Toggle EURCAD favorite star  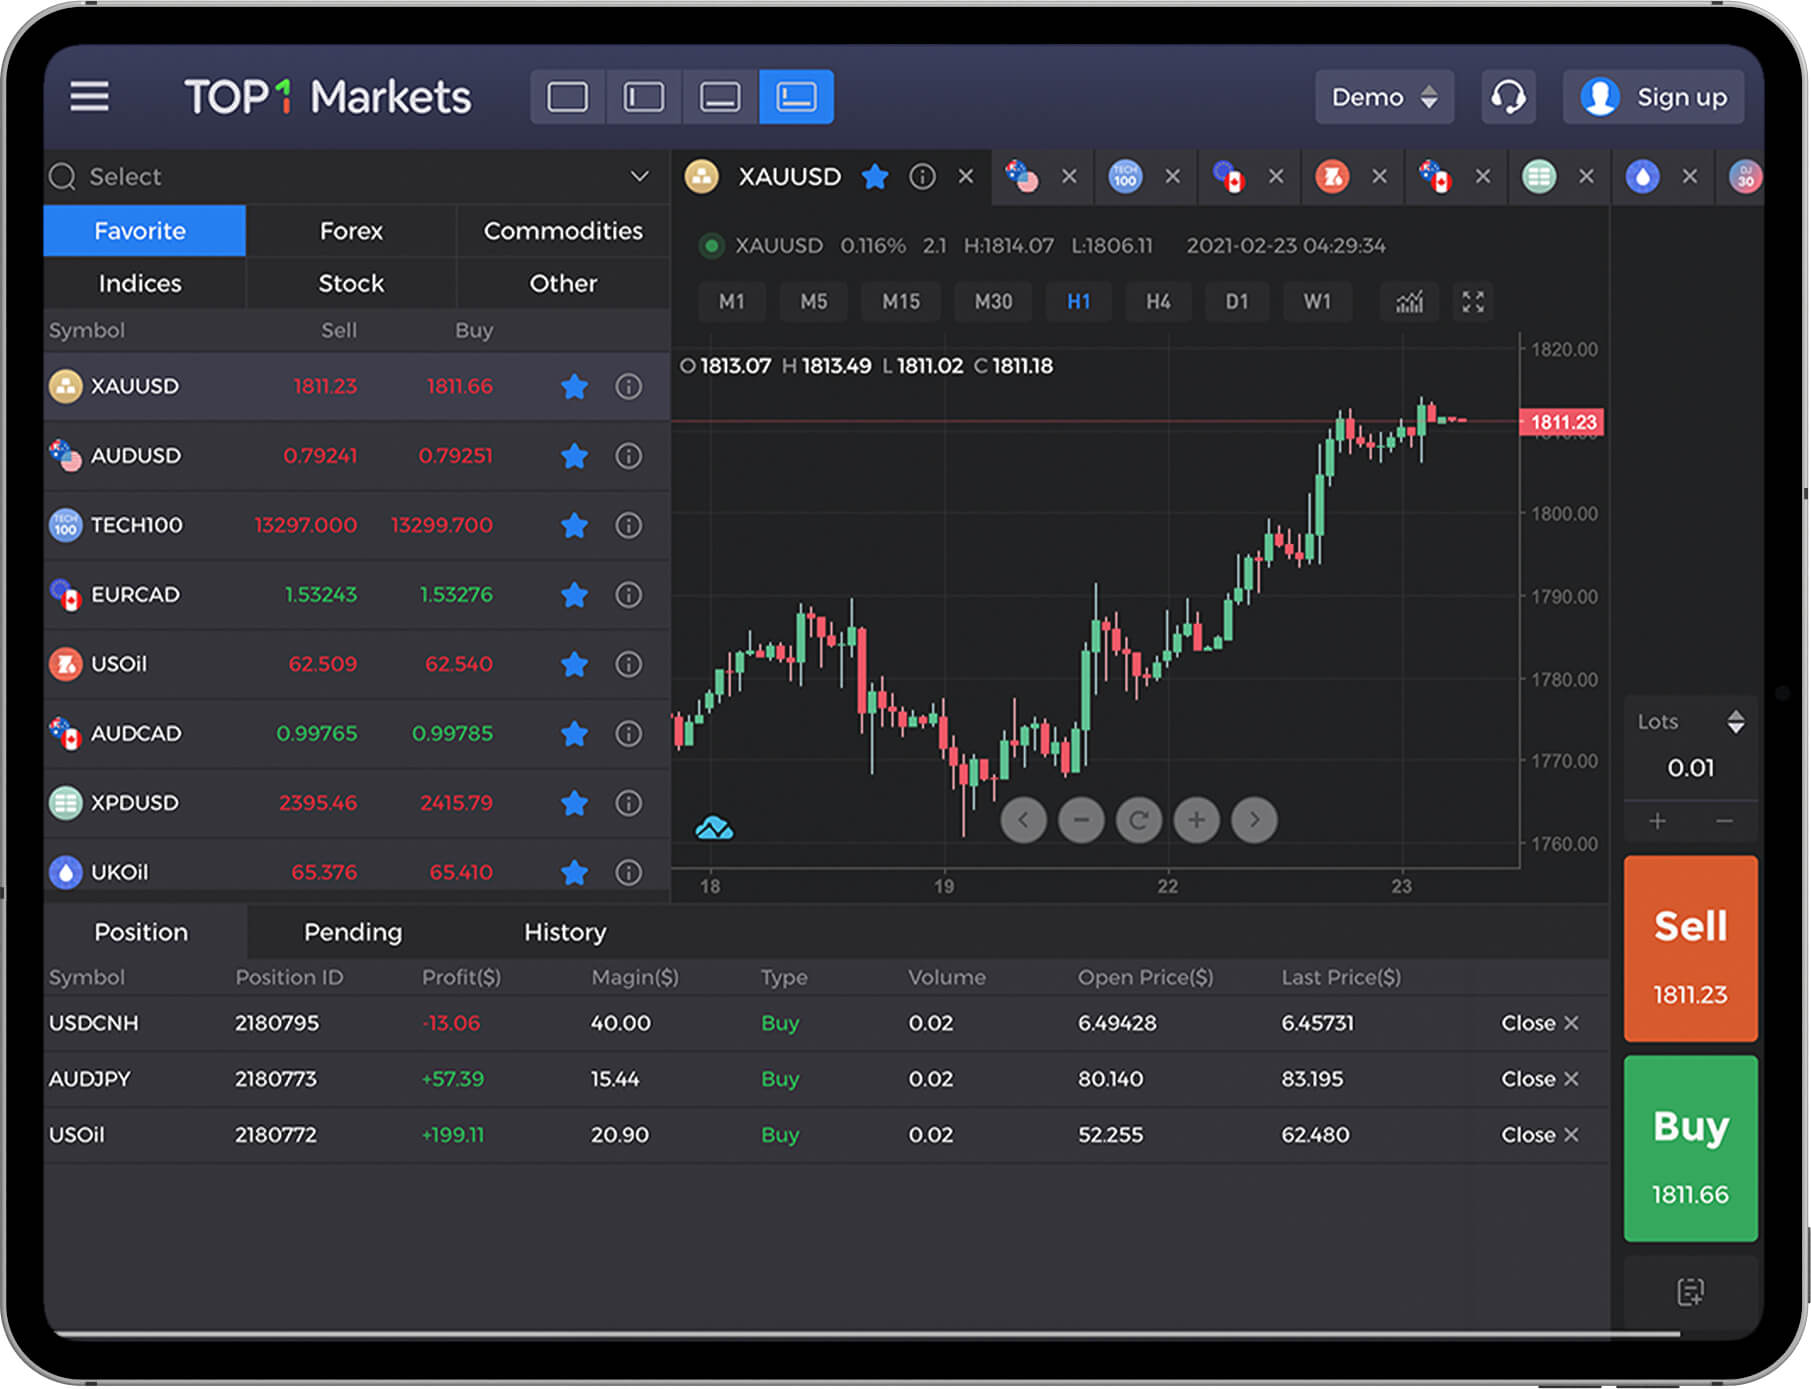(x=574, y=595)
